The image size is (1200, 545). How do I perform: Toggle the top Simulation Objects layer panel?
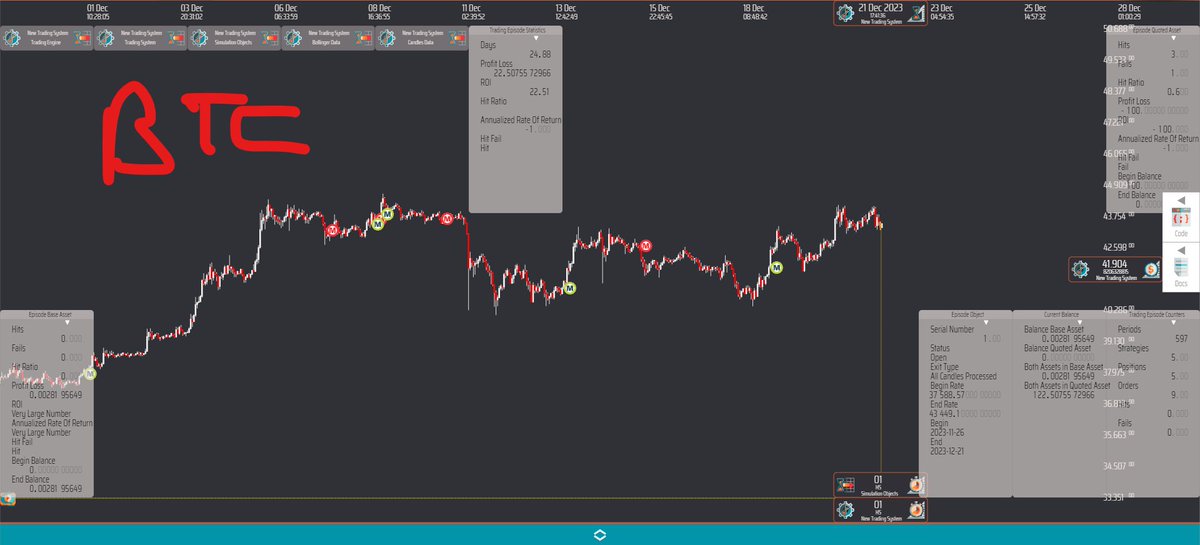click(x=235, y=38)
